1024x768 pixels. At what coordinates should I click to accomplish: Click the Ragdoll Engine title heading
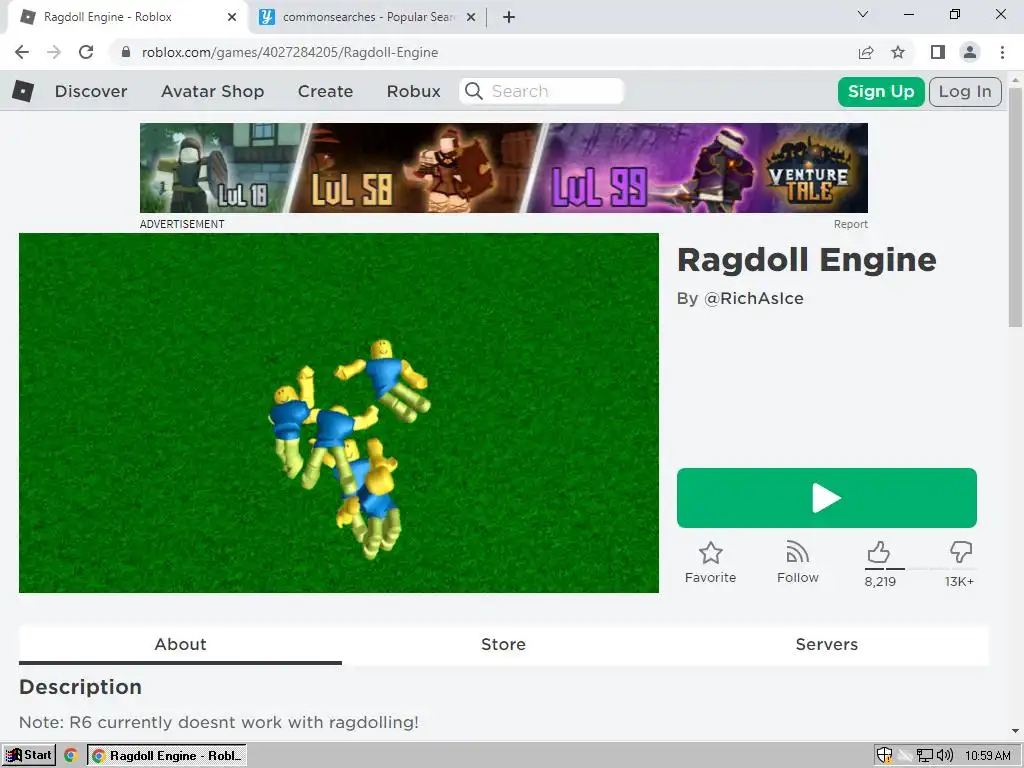(x=807, y=260)
